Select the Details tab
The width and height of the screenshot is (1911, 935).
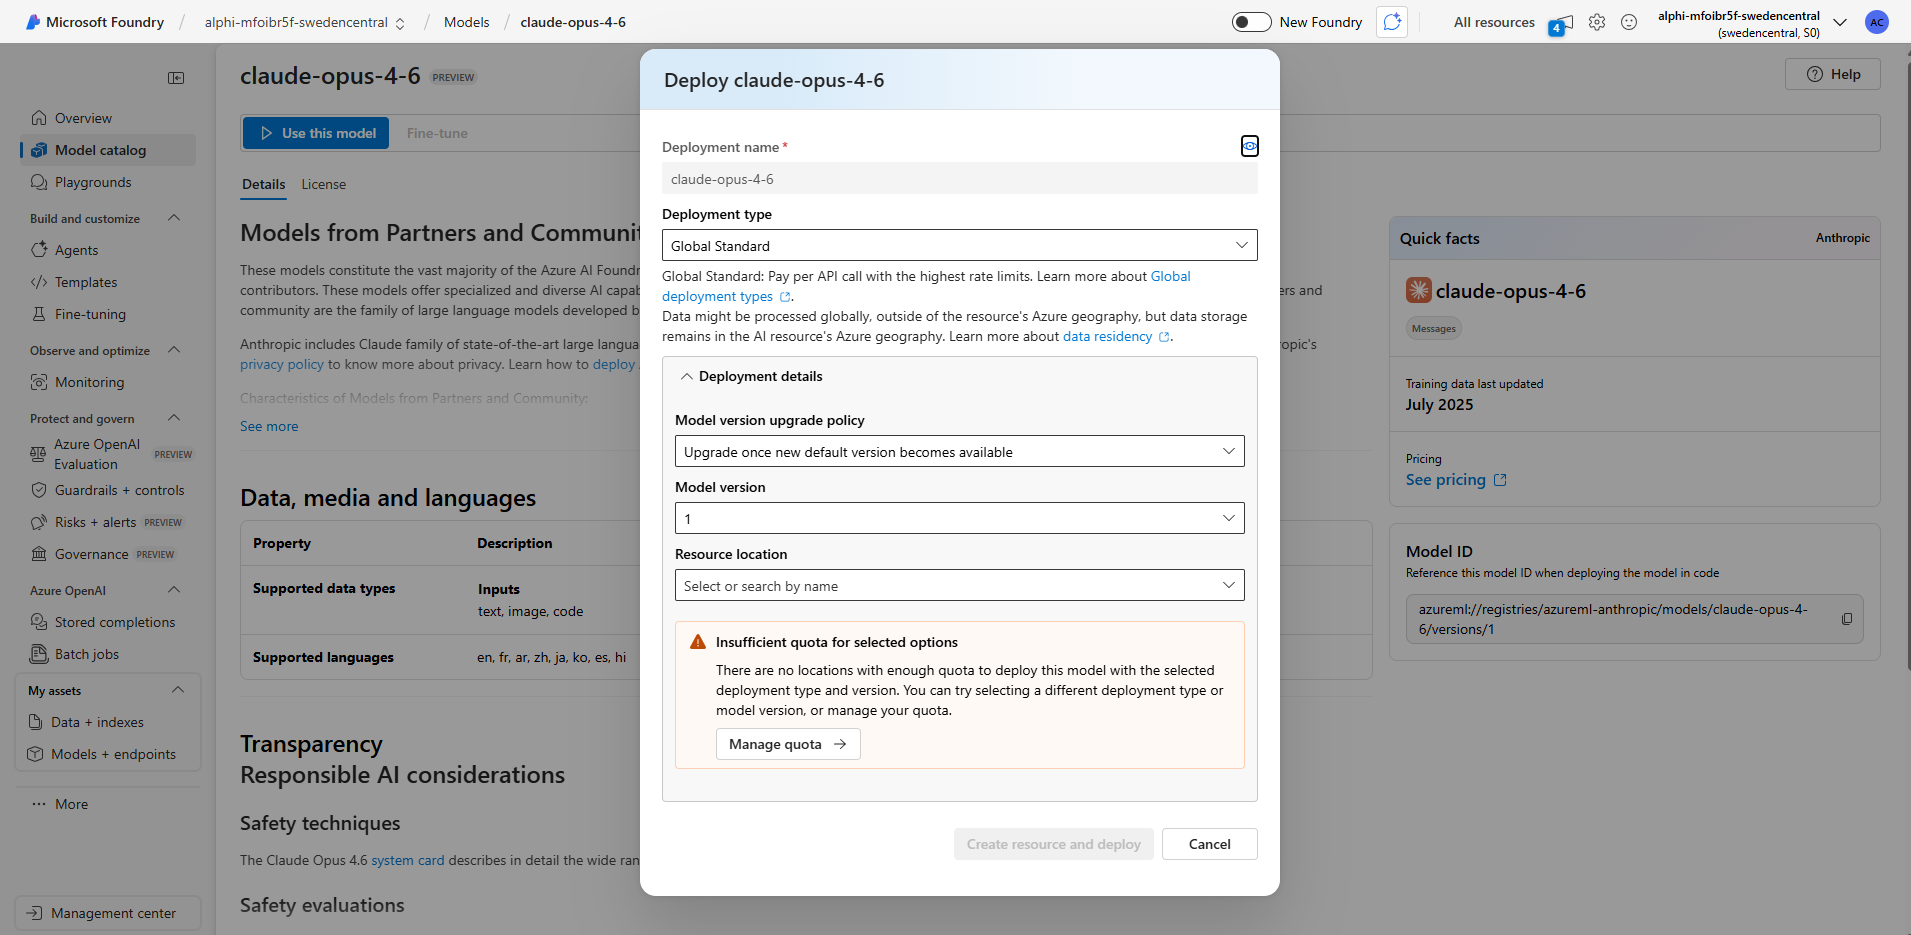(264, 184)
